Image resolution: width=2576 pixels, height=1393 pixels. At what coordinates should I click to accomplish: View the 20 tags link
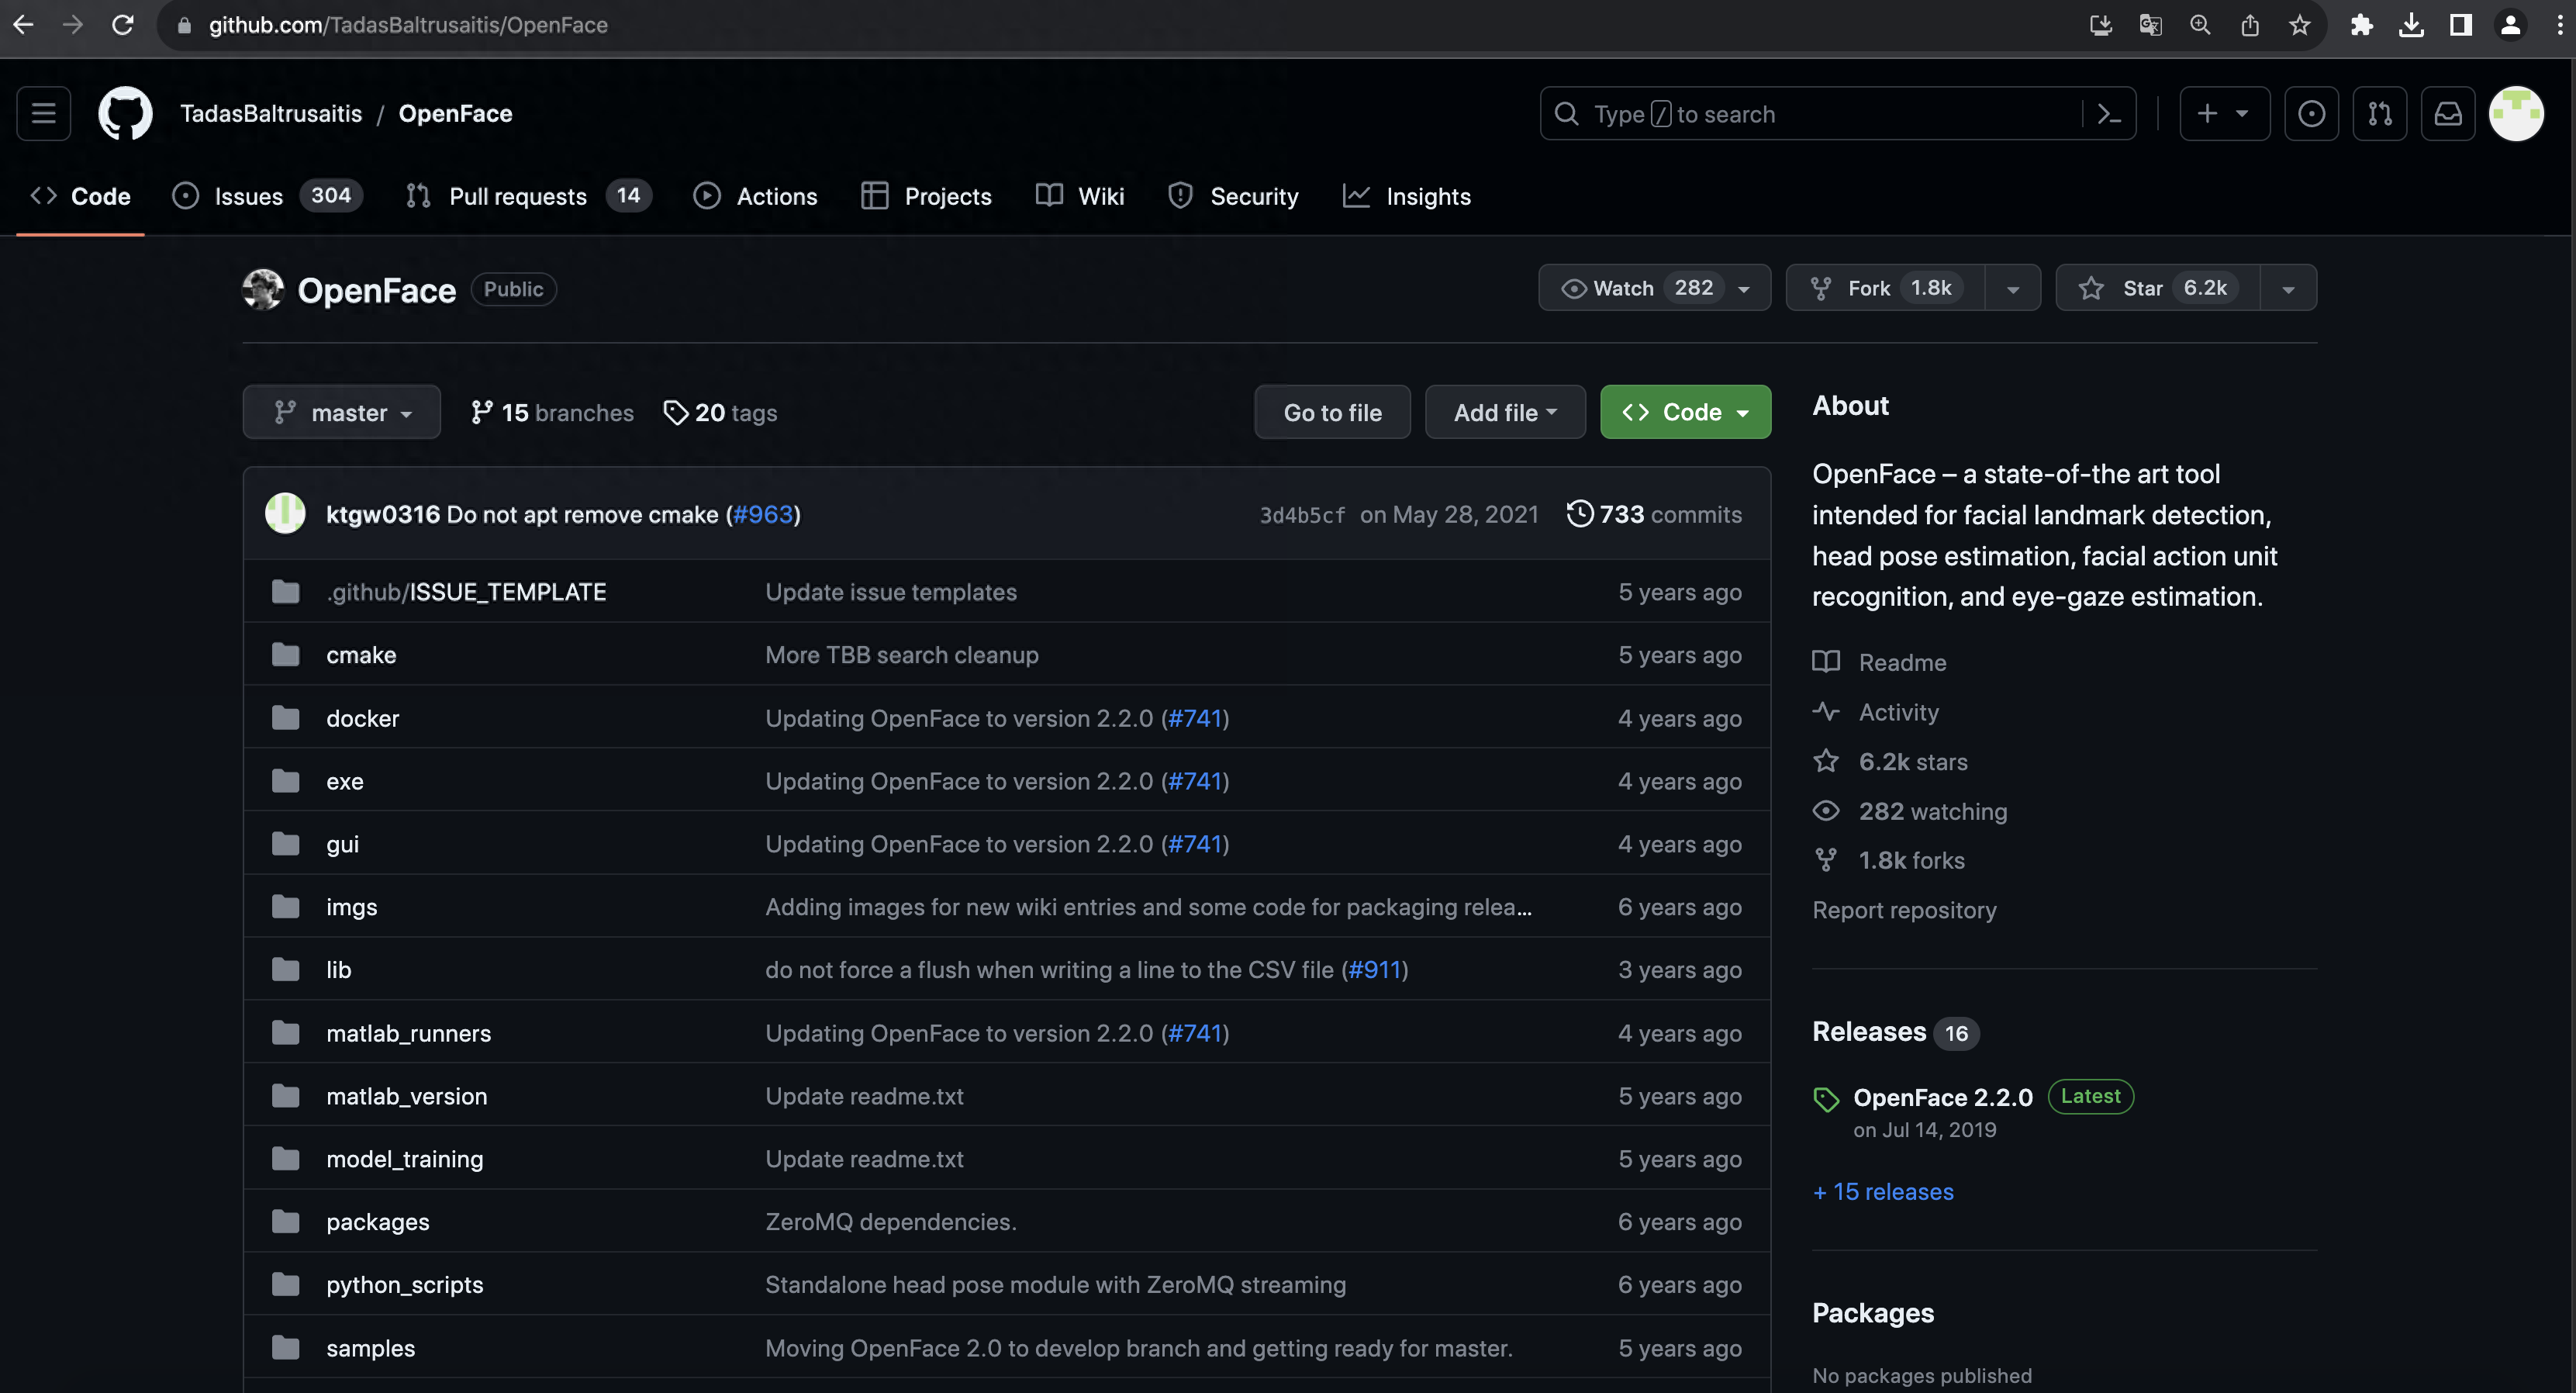tap(720, 412)
